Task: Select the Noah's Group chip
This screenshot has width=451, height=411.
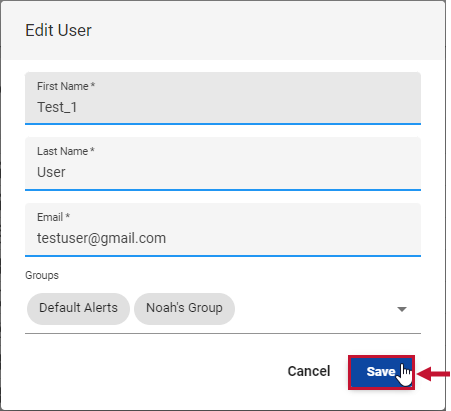Action: coord(184,309)
